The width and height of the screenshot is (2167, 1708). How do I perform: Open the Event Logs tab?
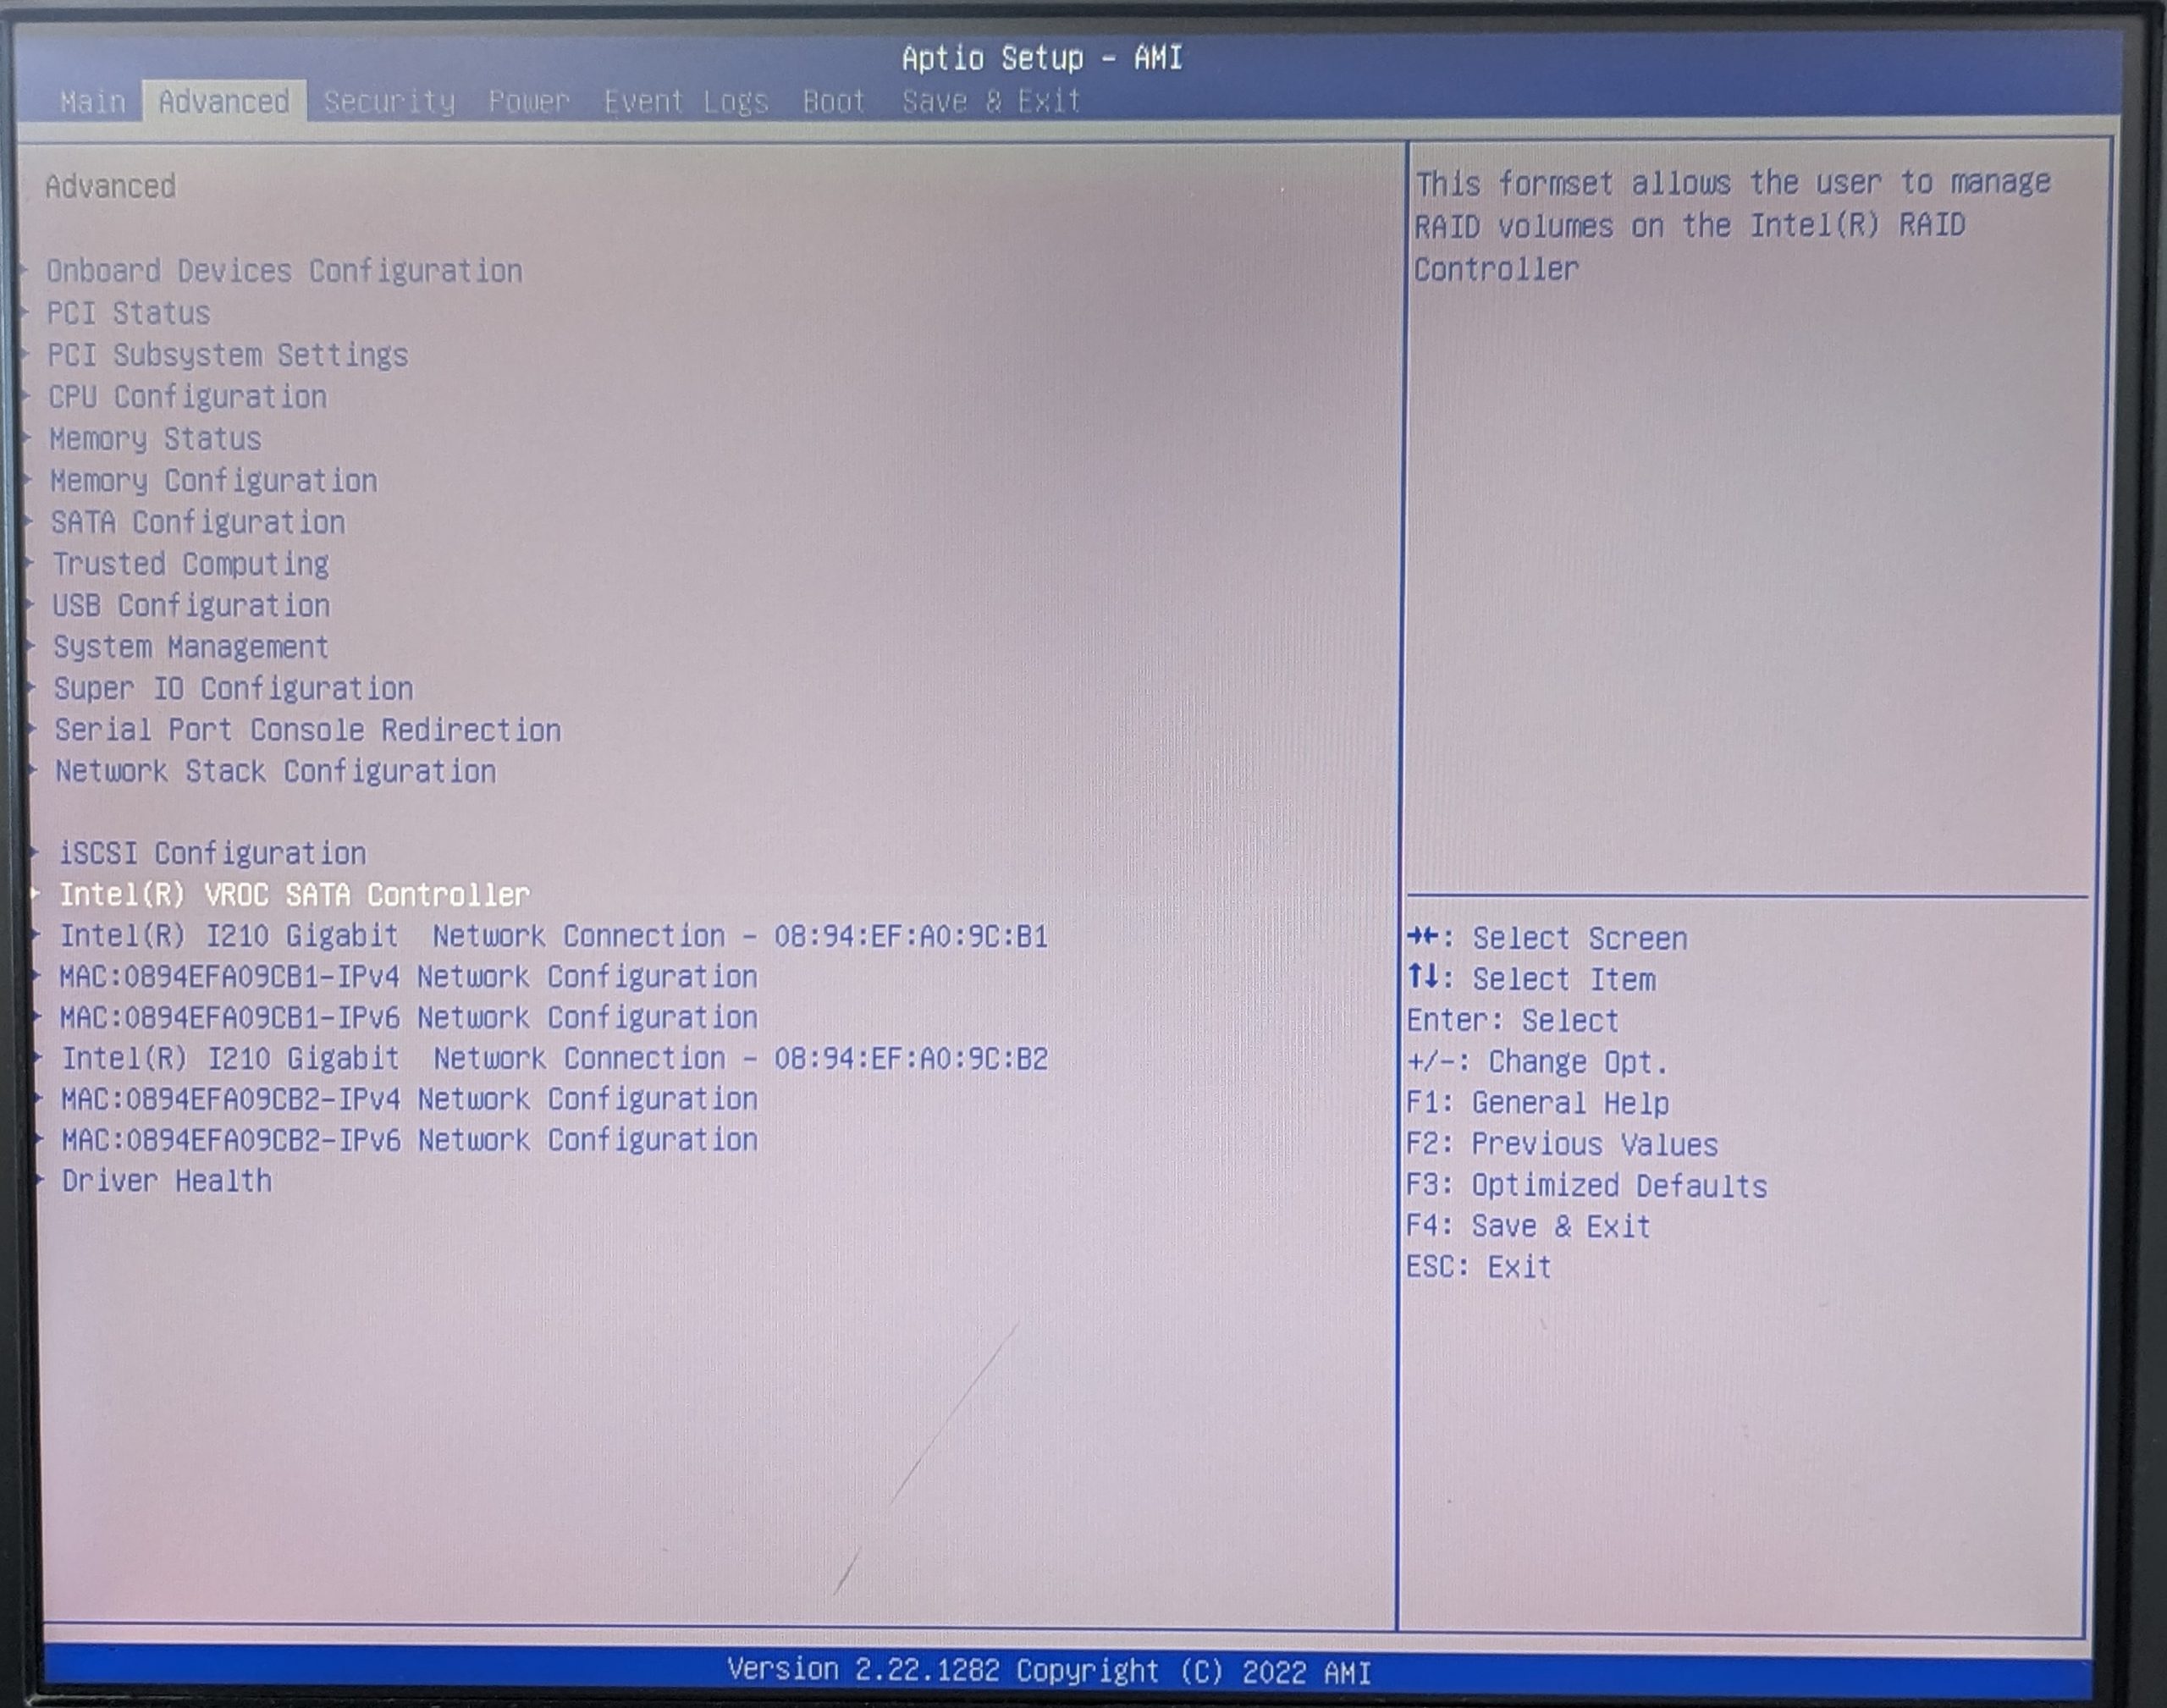(x=685, y=102)
